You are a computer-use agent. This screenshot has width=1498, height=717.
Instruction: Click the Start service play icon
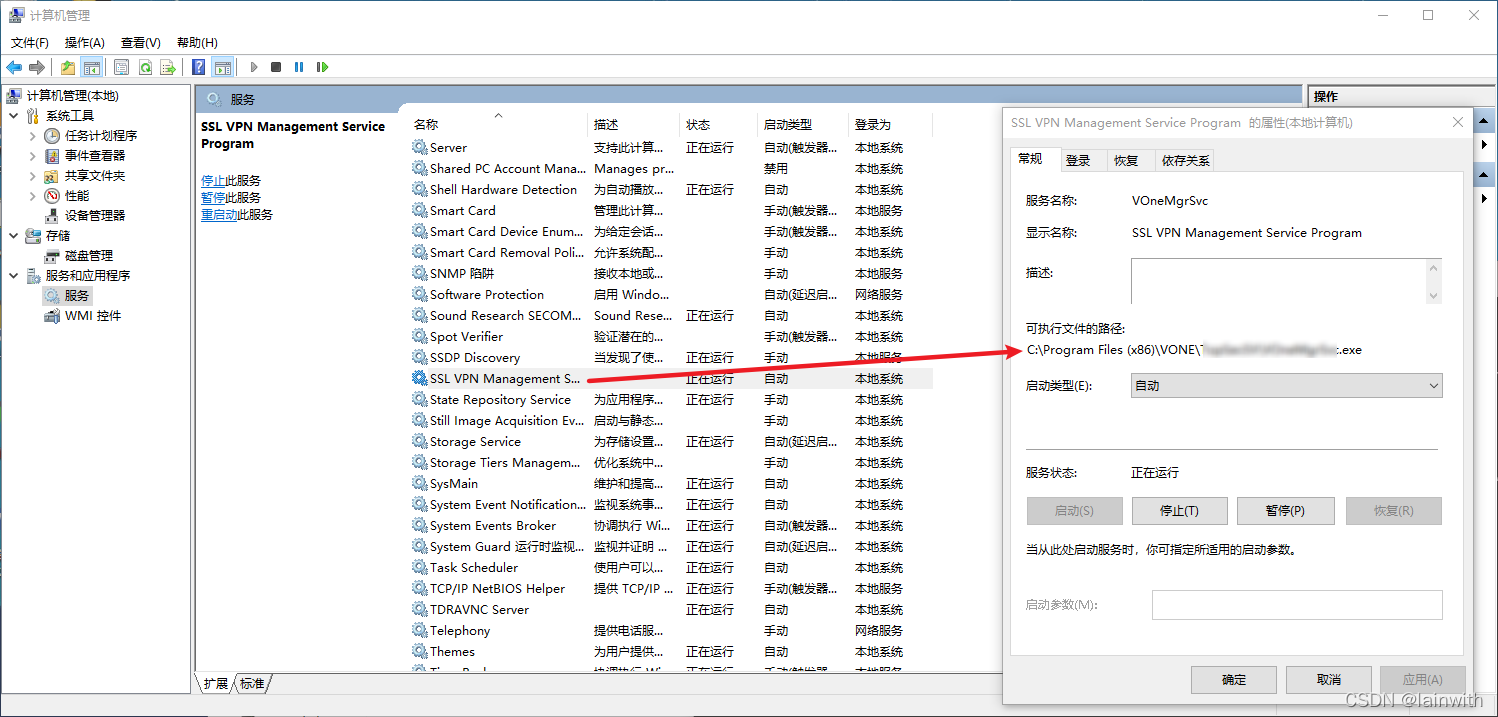click(x=254, y=67)
